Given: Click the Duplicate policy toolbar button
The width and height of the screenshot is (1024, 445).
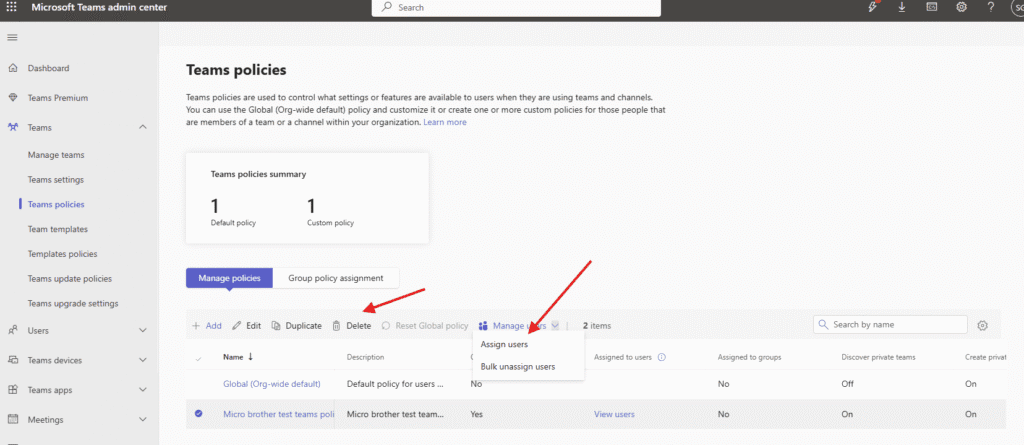Looking at the screenshot, I should (296, 326).
